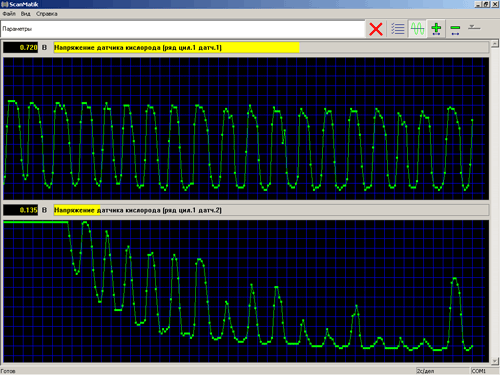Open the Файл menu
Image resolution: width=500 pixels, height=375 pixels.
[9, 14]
